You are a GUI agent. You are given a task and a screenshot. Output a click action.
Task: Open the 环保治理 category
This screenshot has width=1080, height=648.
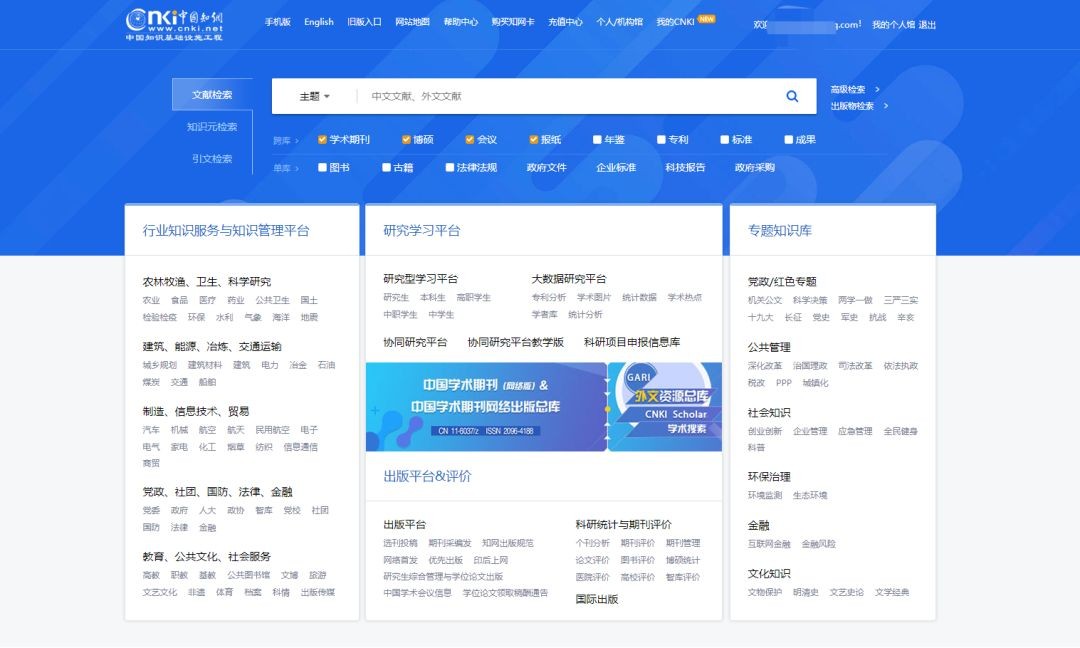point(769,477)
